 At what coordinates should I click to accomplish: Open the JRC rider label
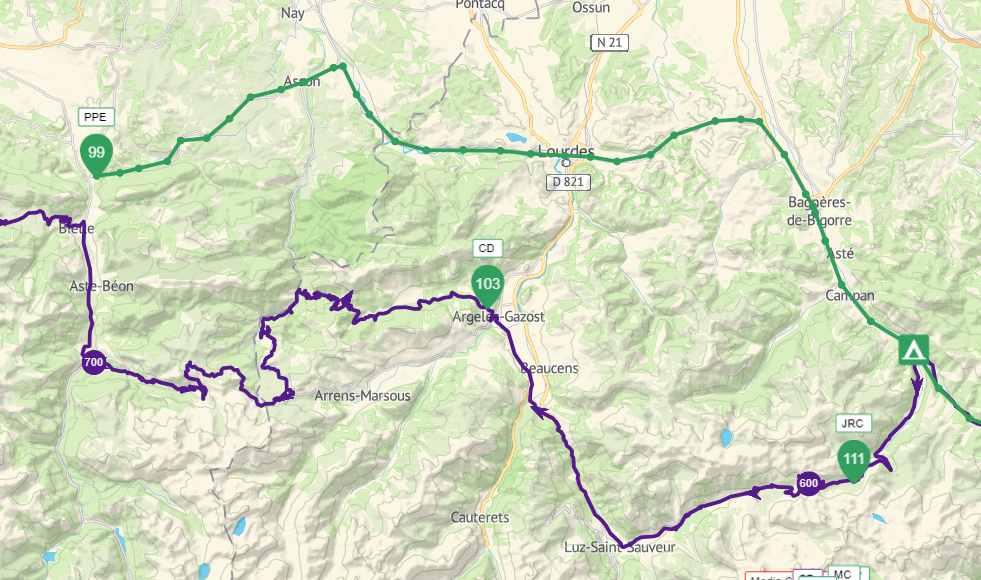(x=853, y=424)
